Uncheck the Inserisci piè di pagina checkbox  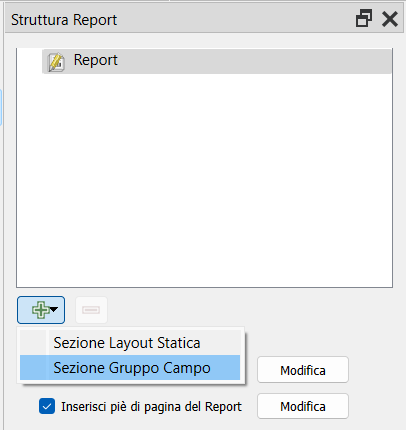(47, 406)
